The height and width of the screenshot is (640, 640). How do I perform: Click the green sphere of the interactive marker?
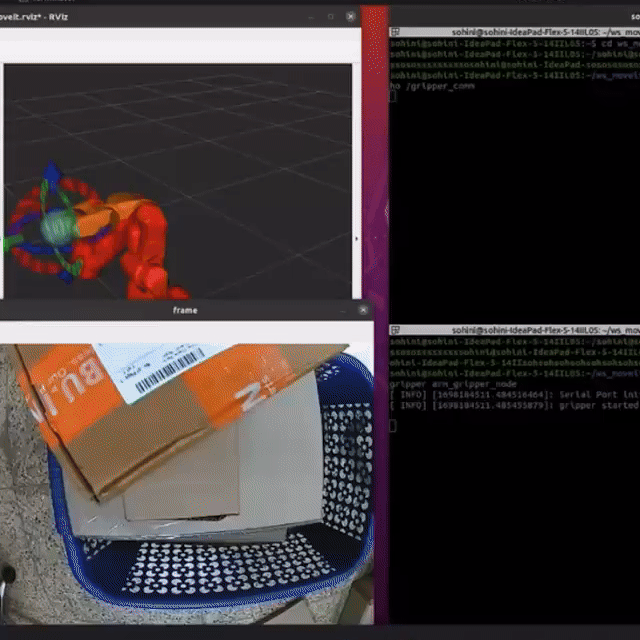[58, 227]
